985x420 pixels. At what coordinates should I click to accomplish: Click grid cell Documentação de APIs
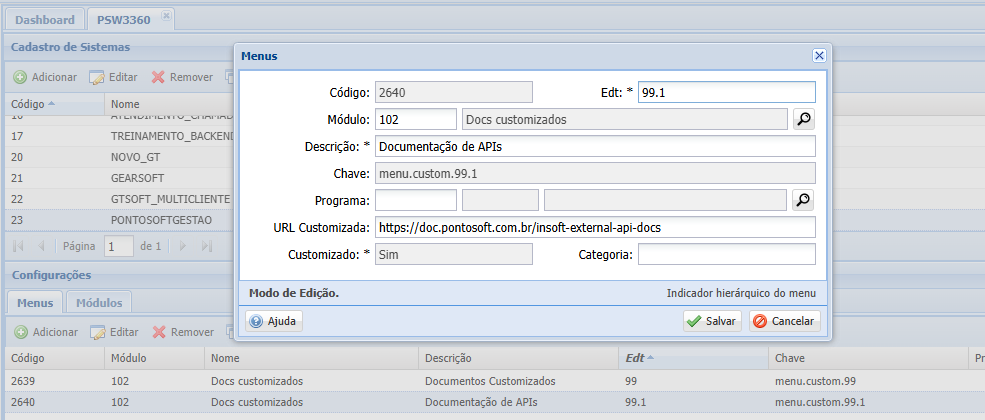coord(481,402)
